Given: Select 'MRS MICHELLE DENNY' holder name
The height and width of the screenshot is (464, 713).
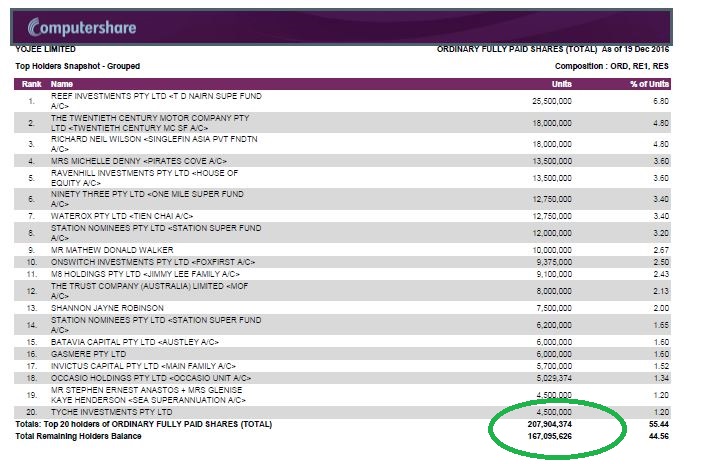Looking at the screenshot, I should pos(139,161).
